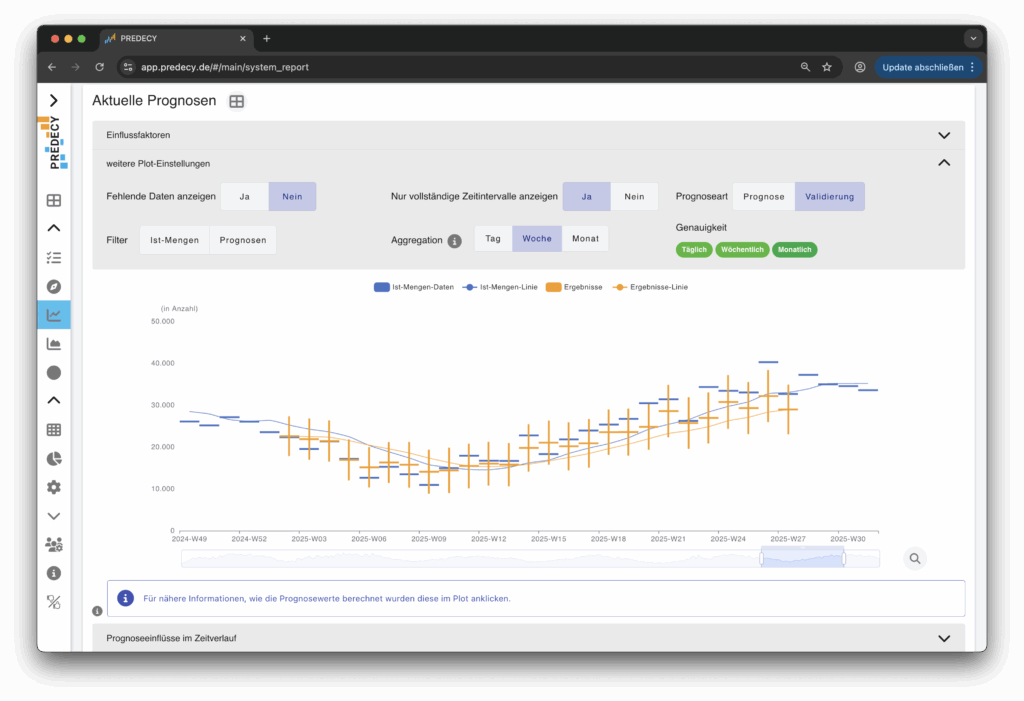Open settings gear in the sidebar

pyautogui.click(x=54, y=487)
